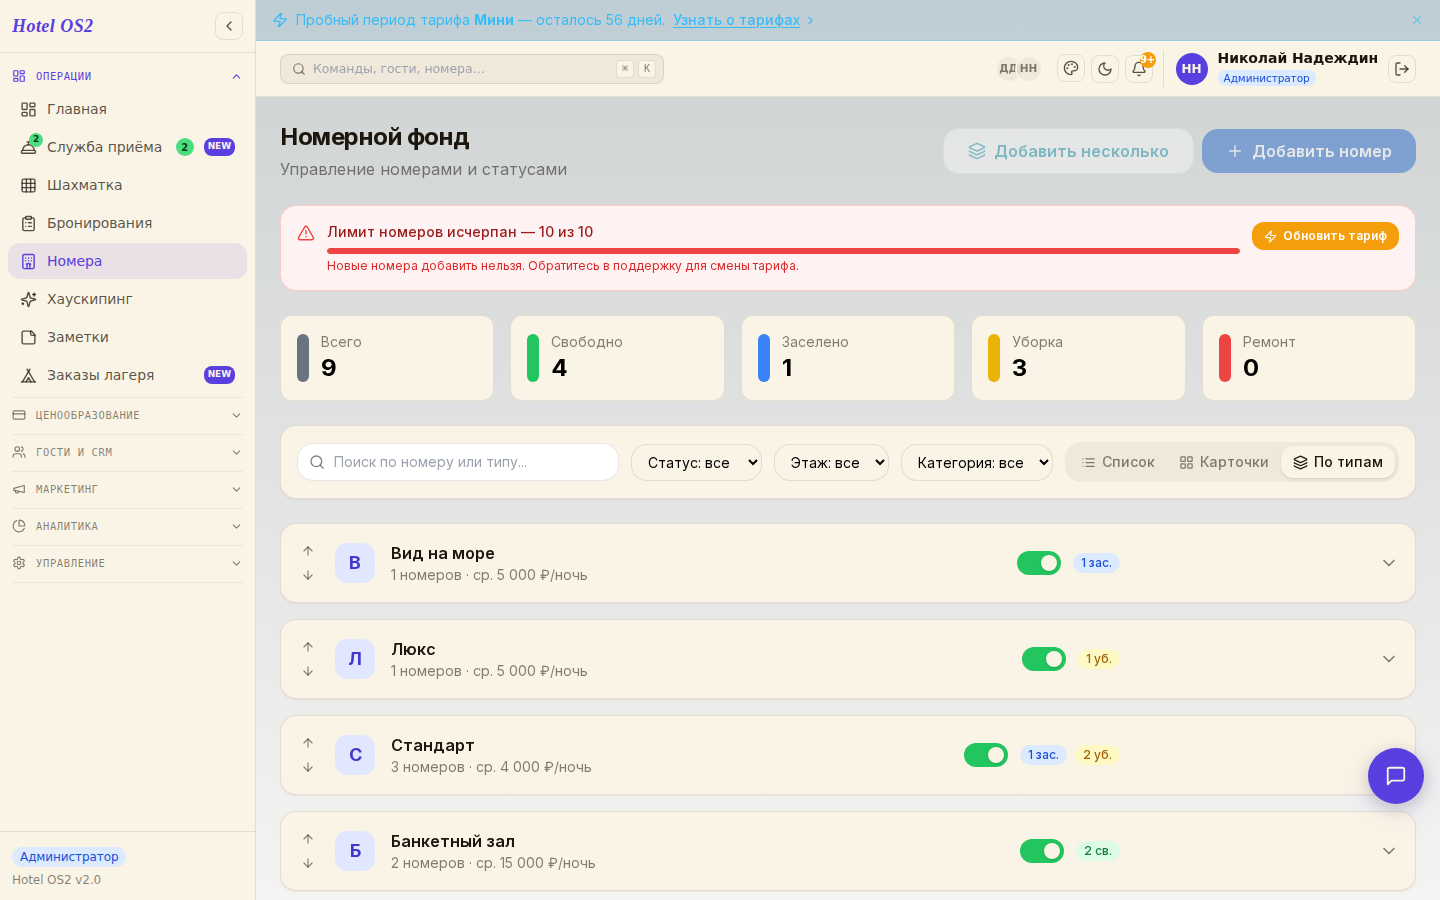Open the Статус: все dropdown
Viewport: 1440px width, 900px height.
tap(696, 462)
